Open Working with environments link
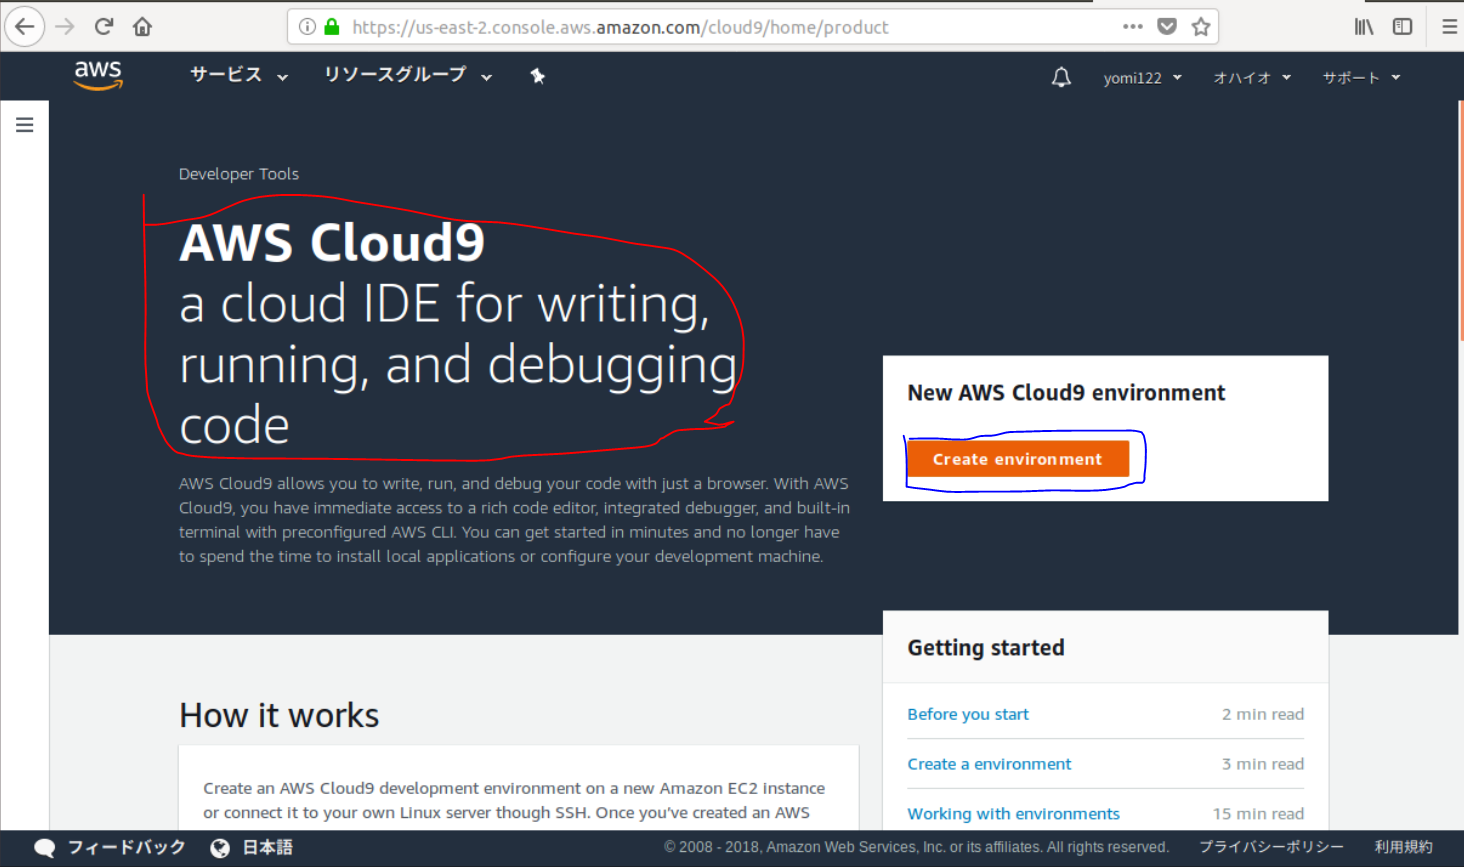1464x867 pixels. 1013,814
